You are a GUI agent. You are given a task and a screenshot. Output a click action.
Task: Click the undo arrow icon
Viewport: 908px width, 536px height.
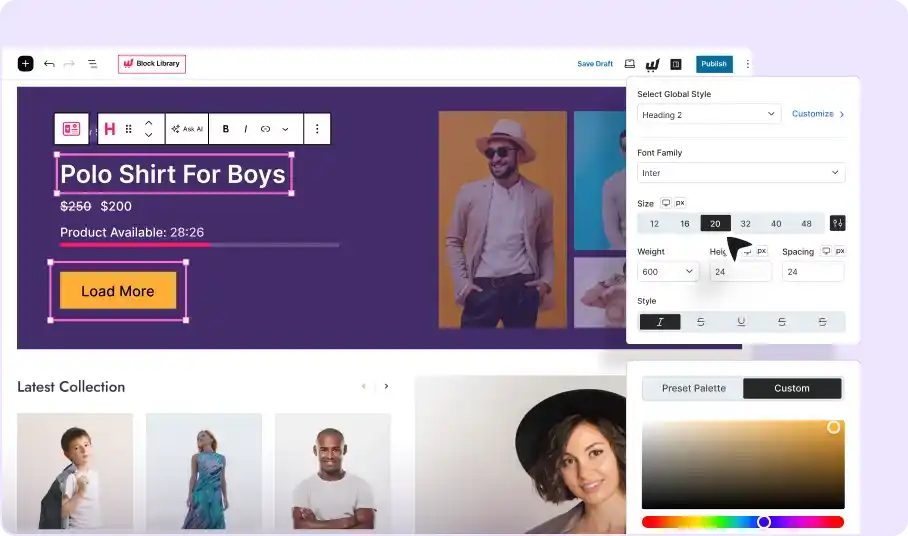point(49,64)
